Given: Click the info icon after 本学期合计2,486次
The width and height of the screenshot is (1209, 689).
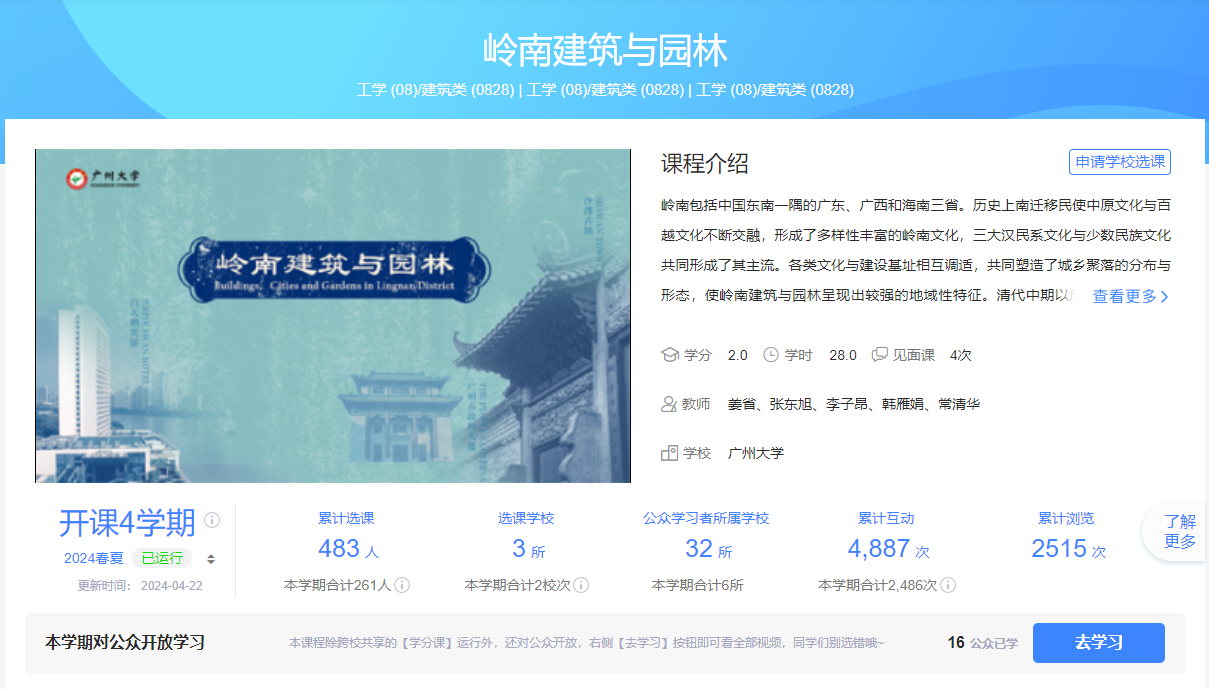Looking at the screenshot, I should point(948,585).
